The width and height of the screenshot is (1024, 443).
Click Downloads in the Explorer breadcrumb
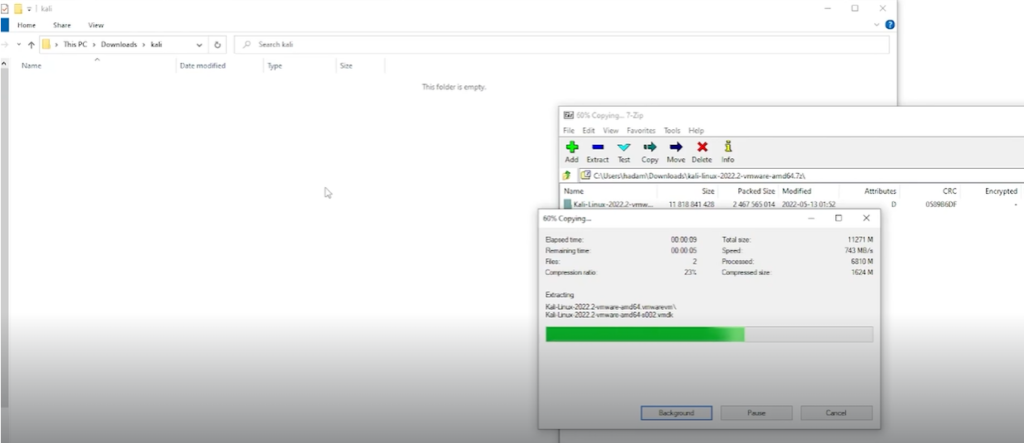[x=119, y=44]
